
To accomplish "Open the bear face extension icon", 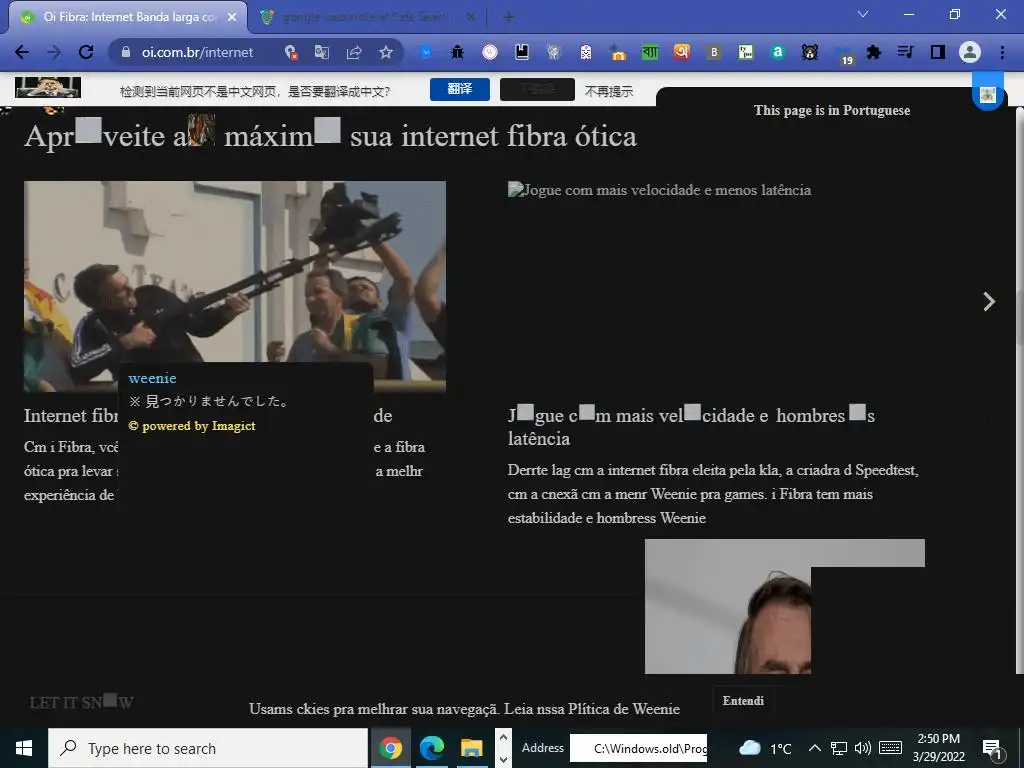I will pos(810,52).
